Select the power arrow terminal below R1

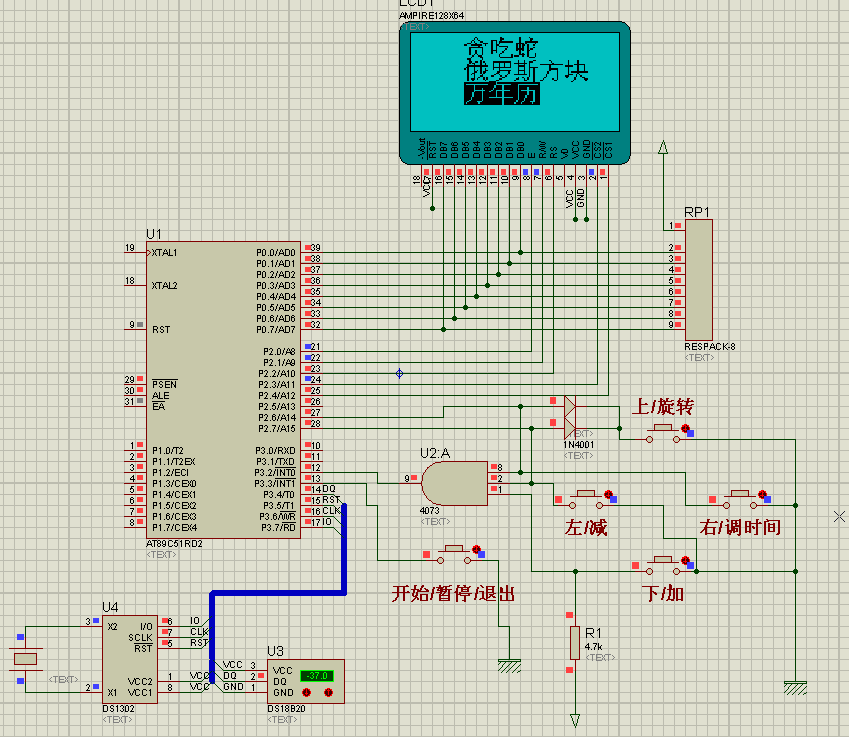coord(574,720)
